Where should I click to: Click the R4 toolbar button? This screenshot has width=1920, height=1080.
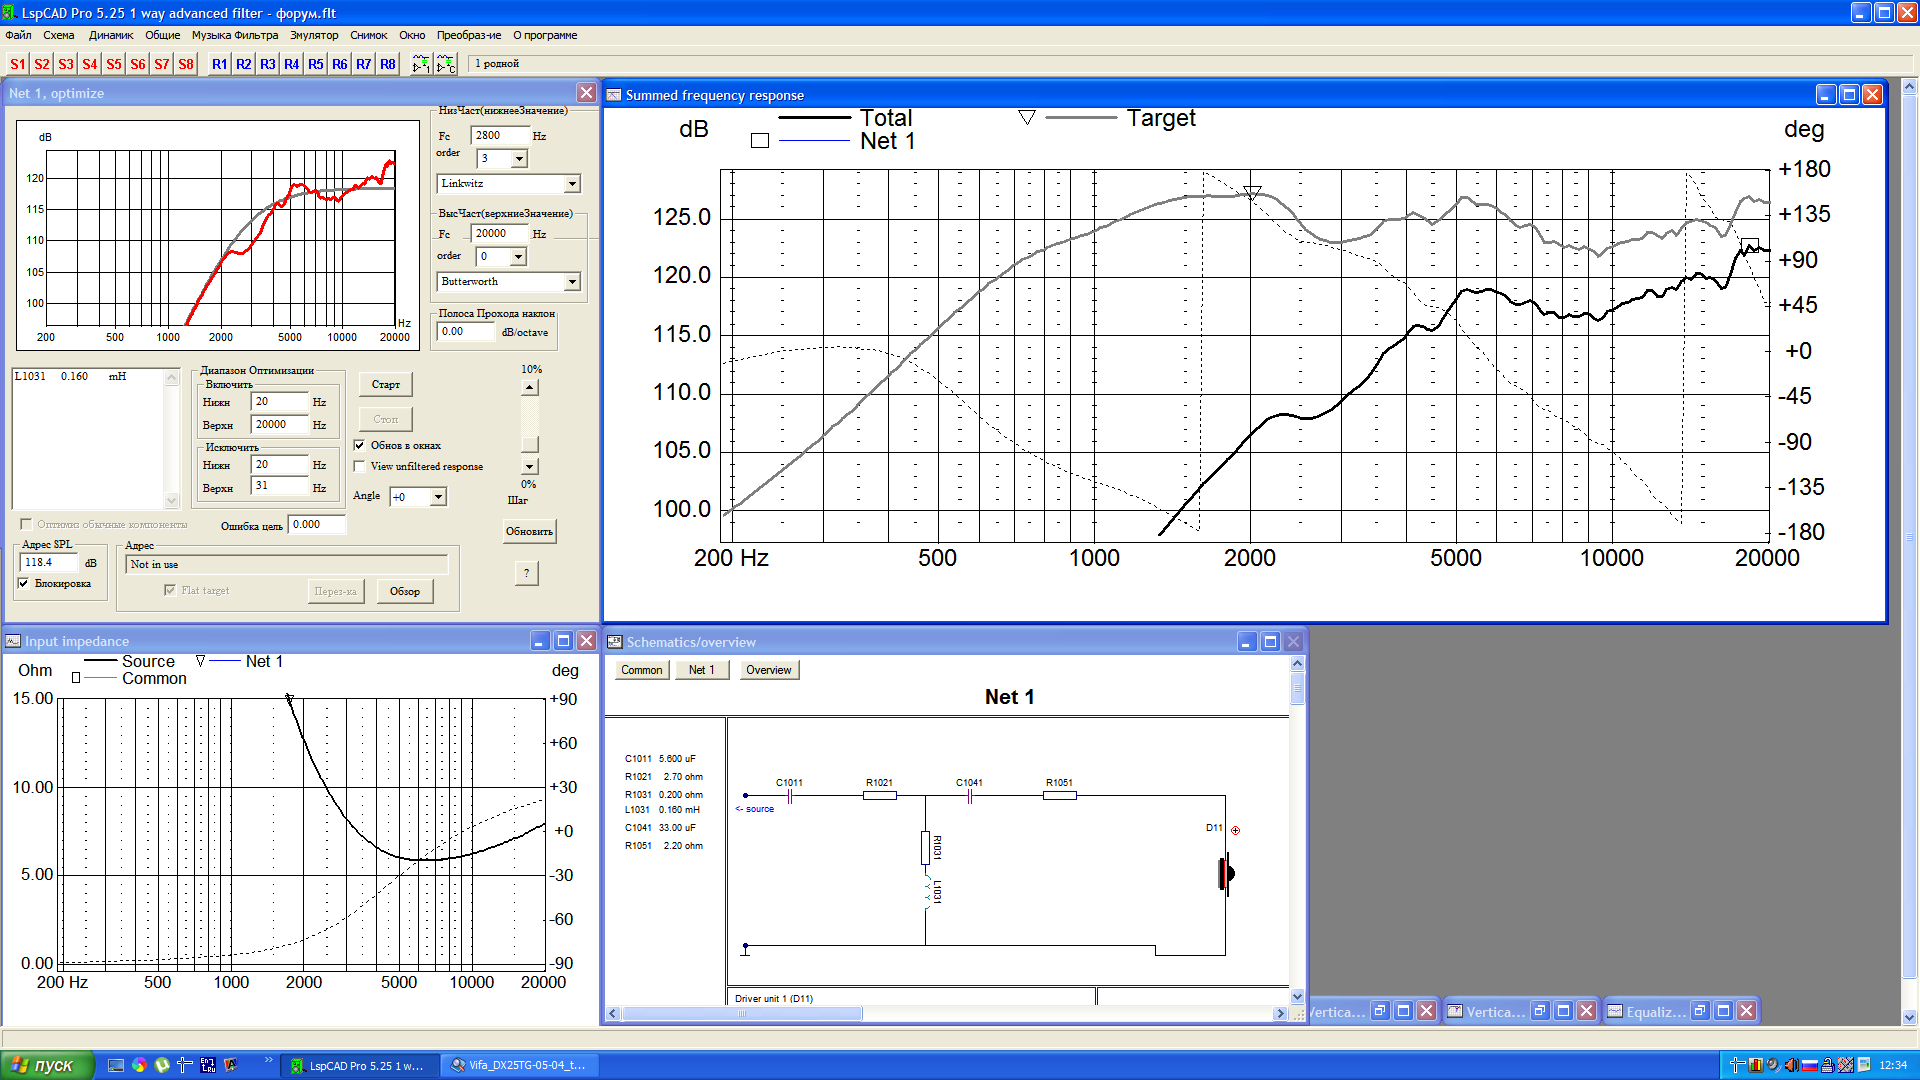click(291, 64)
